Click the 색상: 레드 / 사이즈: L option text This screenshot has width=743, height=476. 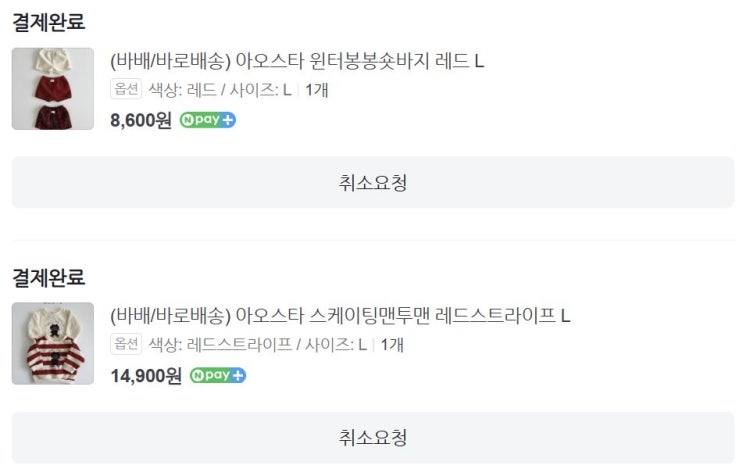tap(220, 90)
